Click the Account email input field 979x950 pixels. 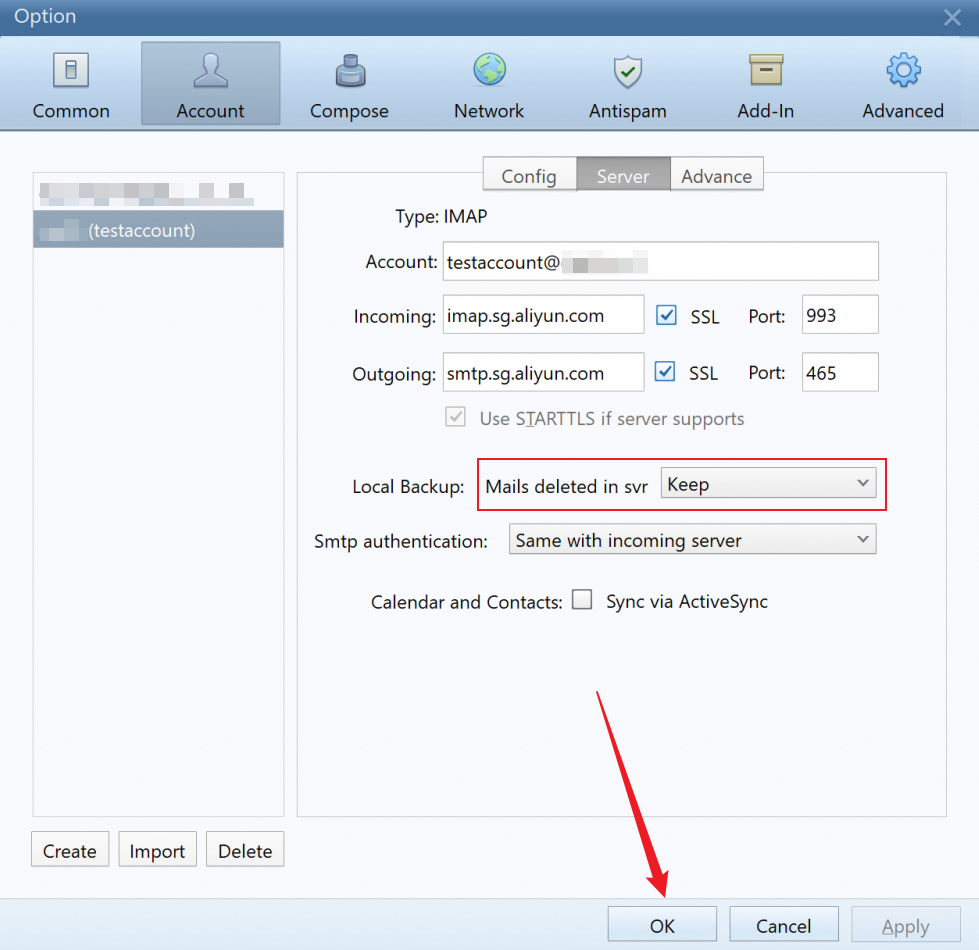click(661, 262)
